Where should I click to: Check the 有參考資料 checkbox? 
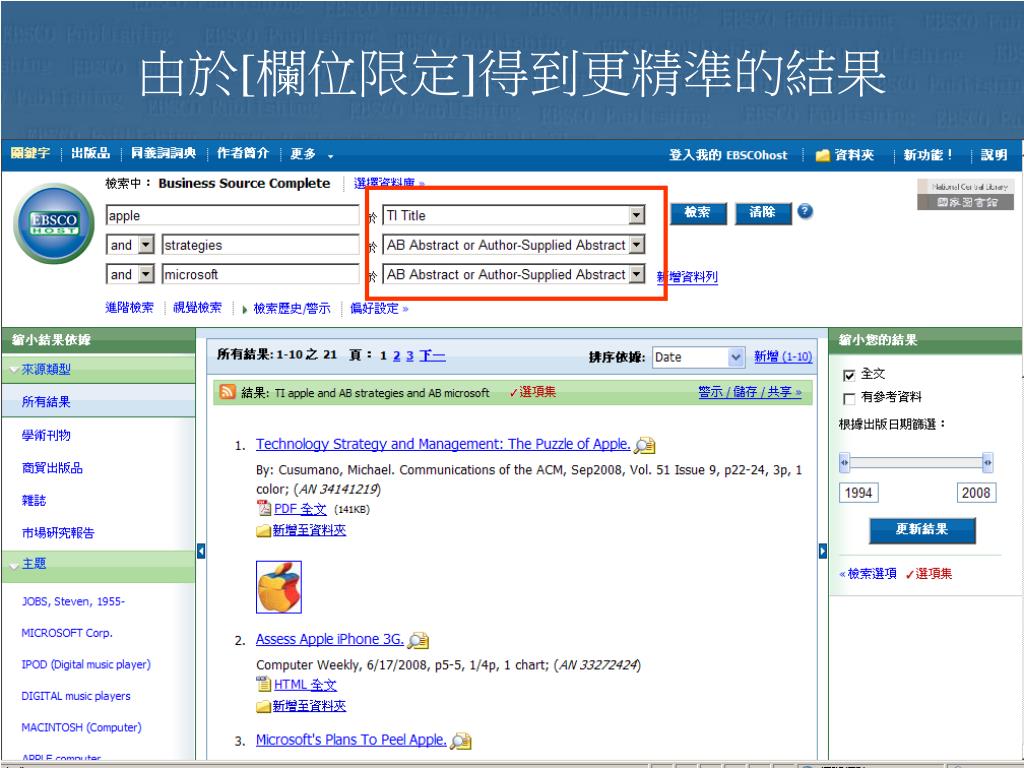click(x=849, y=398)
